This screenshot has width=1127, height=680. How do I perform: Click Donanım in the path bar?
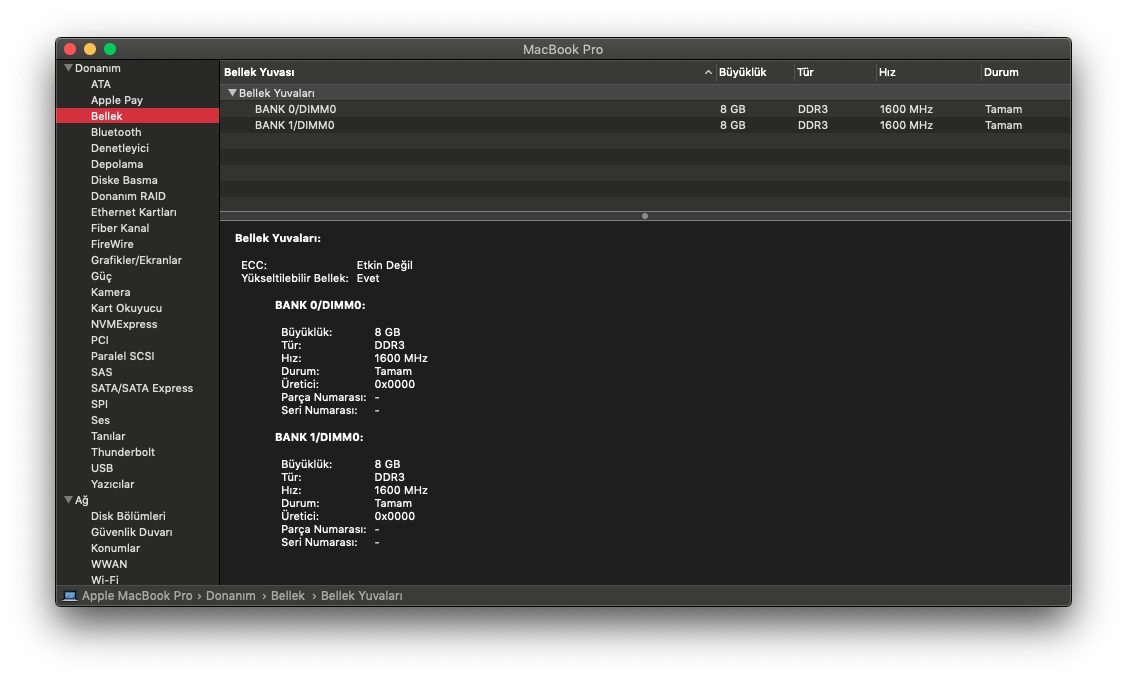coord(231,596)
